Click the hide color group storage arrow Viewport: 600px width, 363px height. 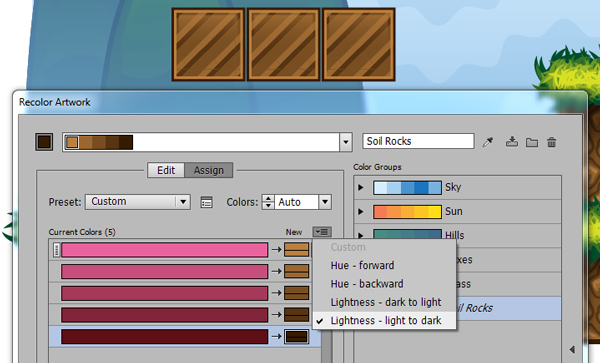pos(572,349)
